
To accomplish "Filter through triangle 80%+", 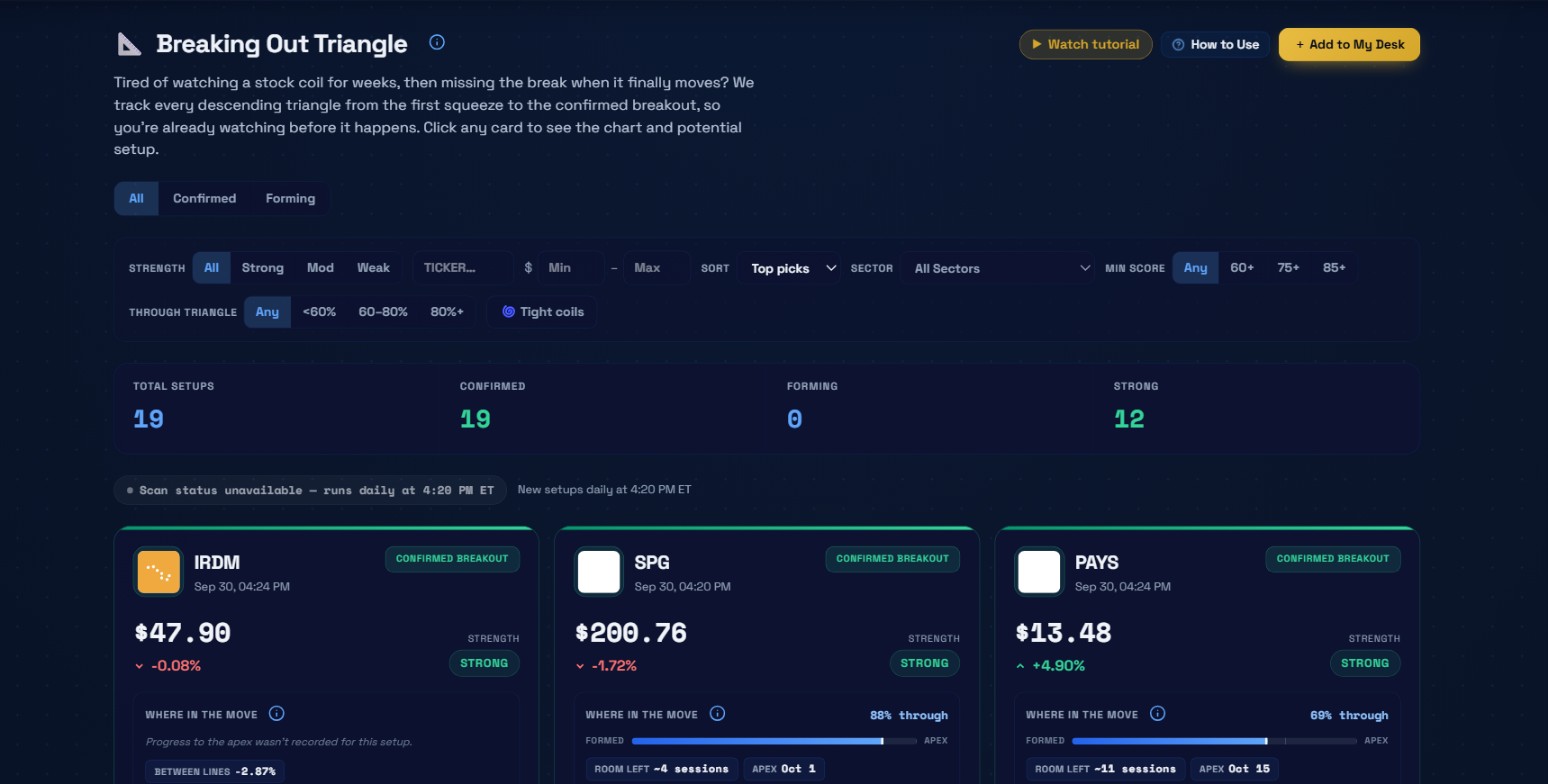I will pyautogui.click(x=447, y=312).
